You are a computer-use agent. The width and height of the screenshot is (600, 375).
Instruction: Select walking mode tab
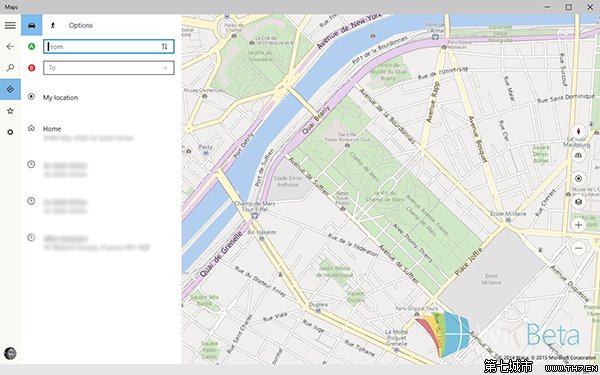53,25
